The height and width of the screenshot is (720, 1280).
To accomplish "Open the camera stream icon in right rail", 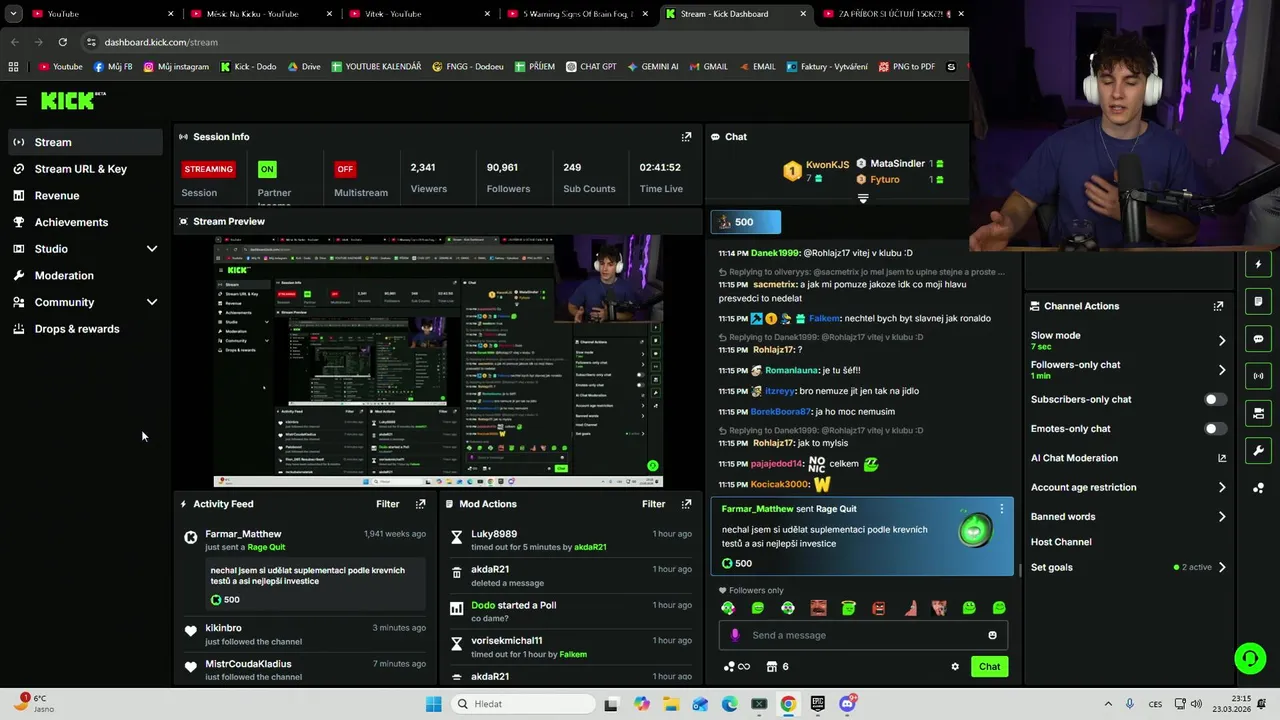I will point(1258,413).
